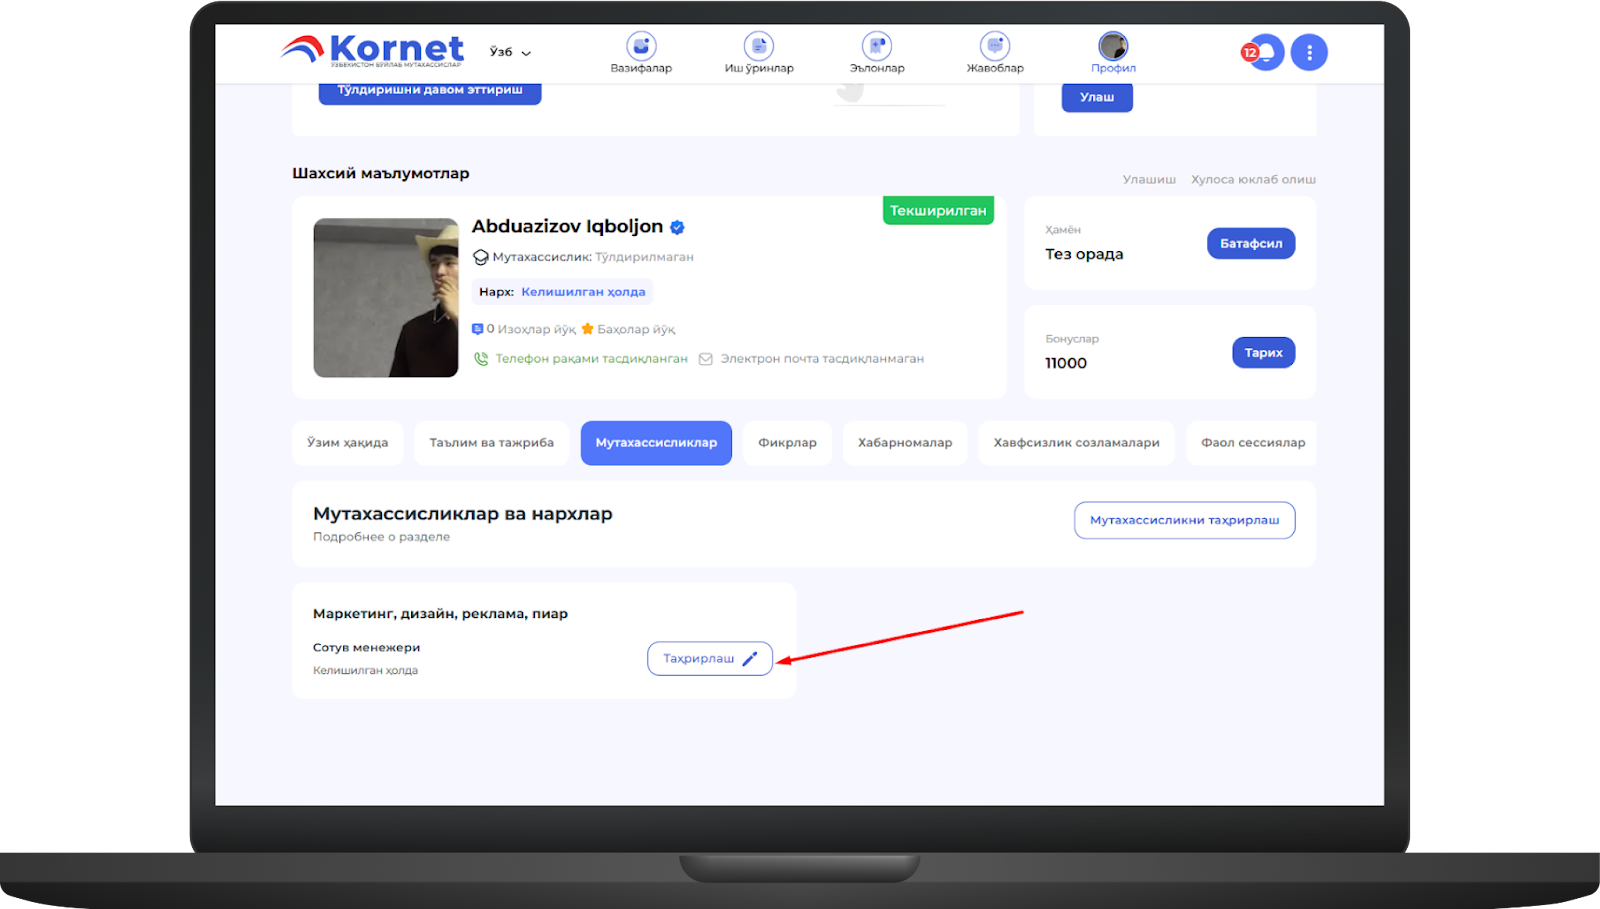Expand the Ўзб language dropdown
This screenshot has height=909, width=1600.
[x=510, y=52]
